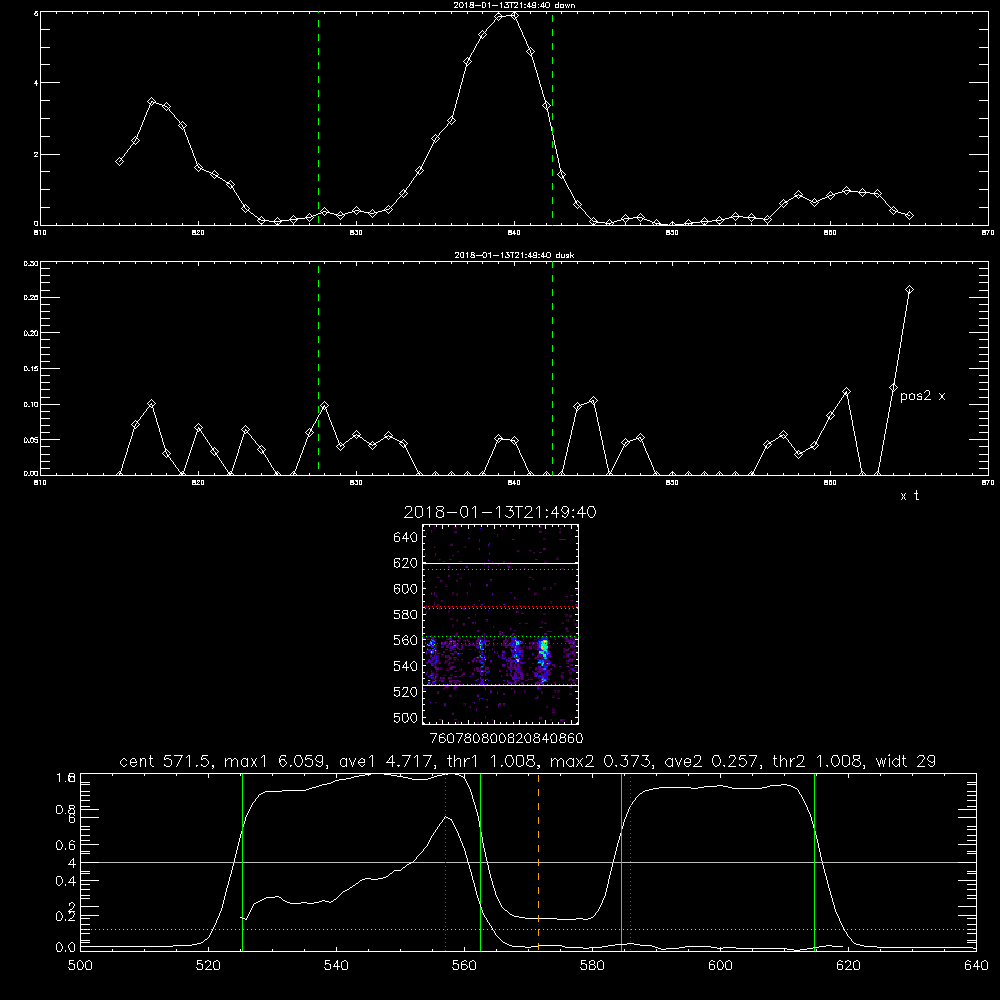The width and height of the screenshot is (1000, 1000).
Task: Click the bottom plot x-axis label 580
Action: tap(592, 966)
